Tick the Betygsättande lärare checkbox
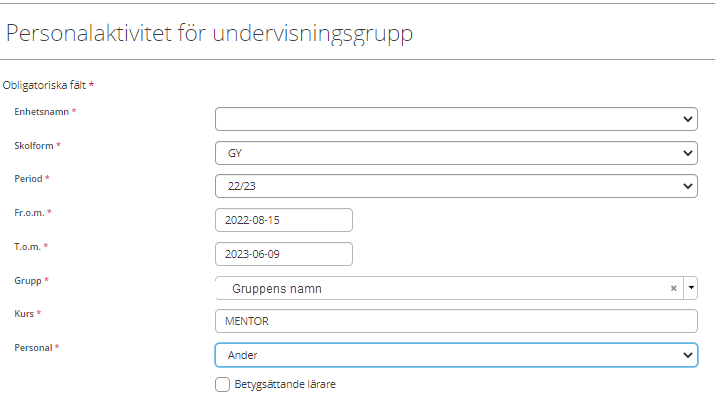Viewport: 715px width, 401px height. pyautogui.click(x=223, y=385)
